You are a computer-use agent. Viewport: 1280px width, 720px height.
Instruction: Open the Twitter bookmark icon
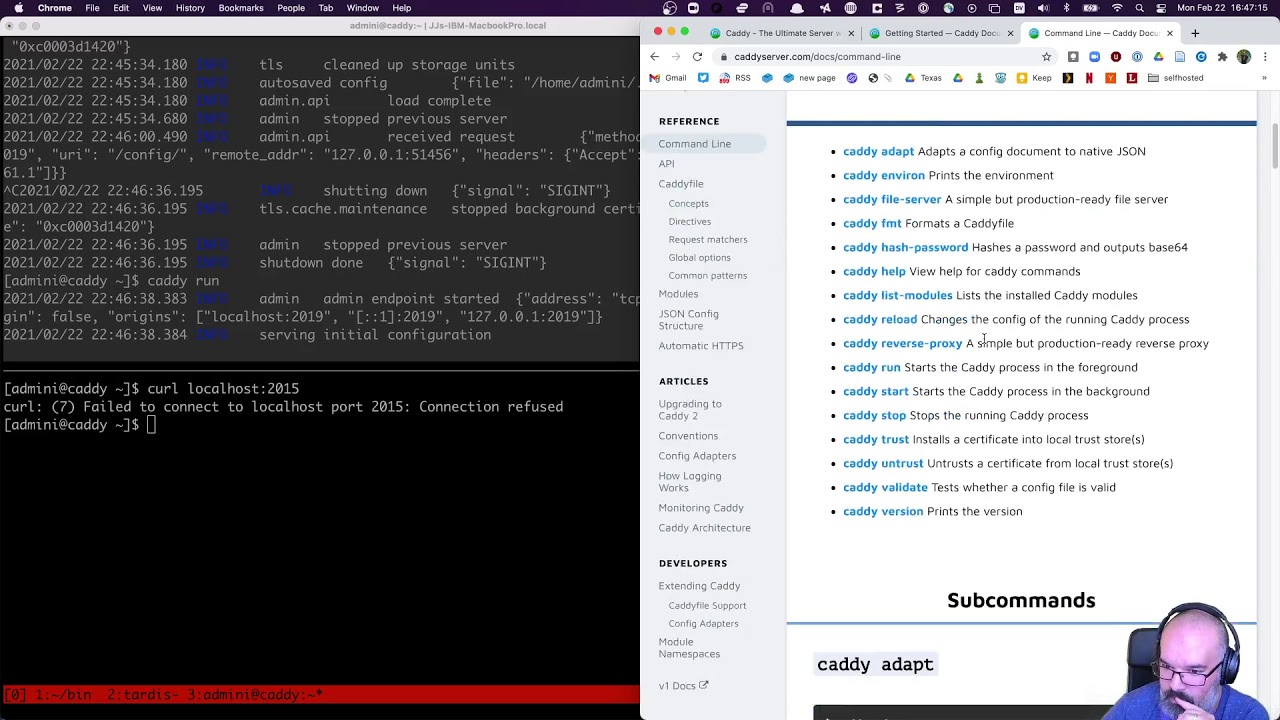[x=703, y=78]
